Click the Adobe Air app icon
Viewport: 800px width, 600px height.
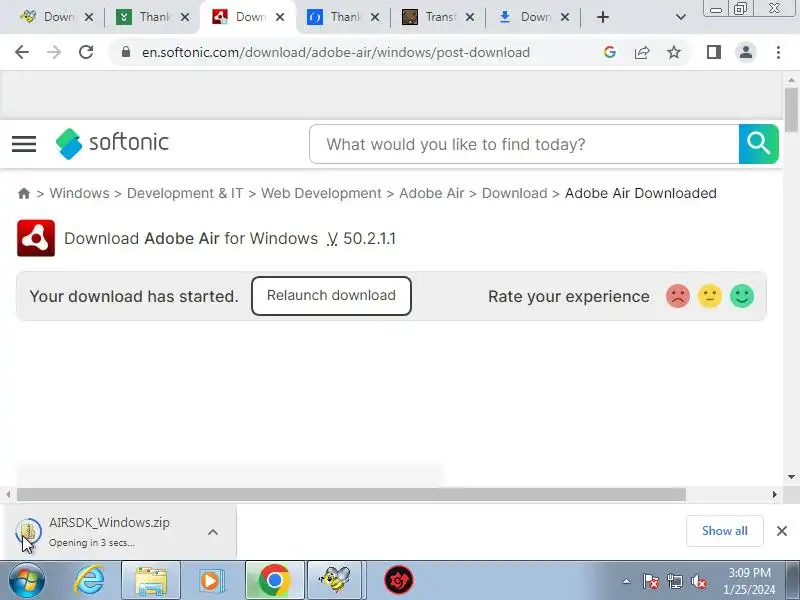click(36, 238)
